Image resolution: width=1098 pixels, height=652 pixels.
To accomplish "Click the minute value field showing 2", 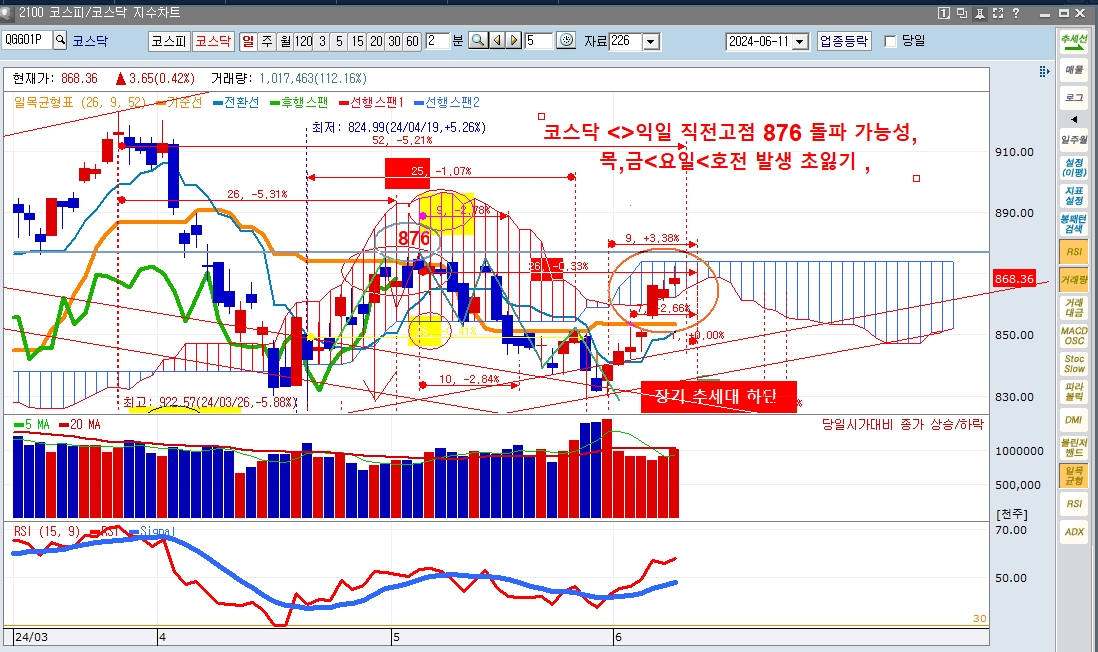I will (437, 41).
